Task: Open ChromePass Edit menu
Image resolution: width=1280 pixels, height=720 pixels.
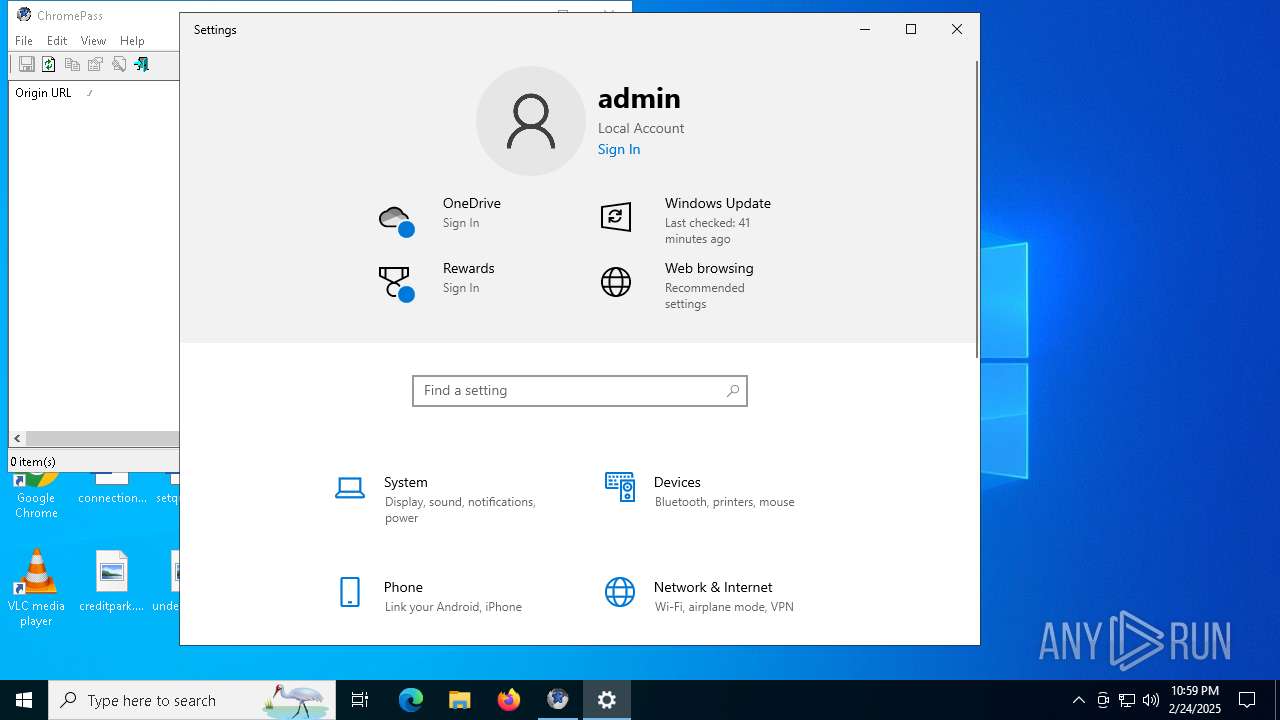Action: click(57, 41)
